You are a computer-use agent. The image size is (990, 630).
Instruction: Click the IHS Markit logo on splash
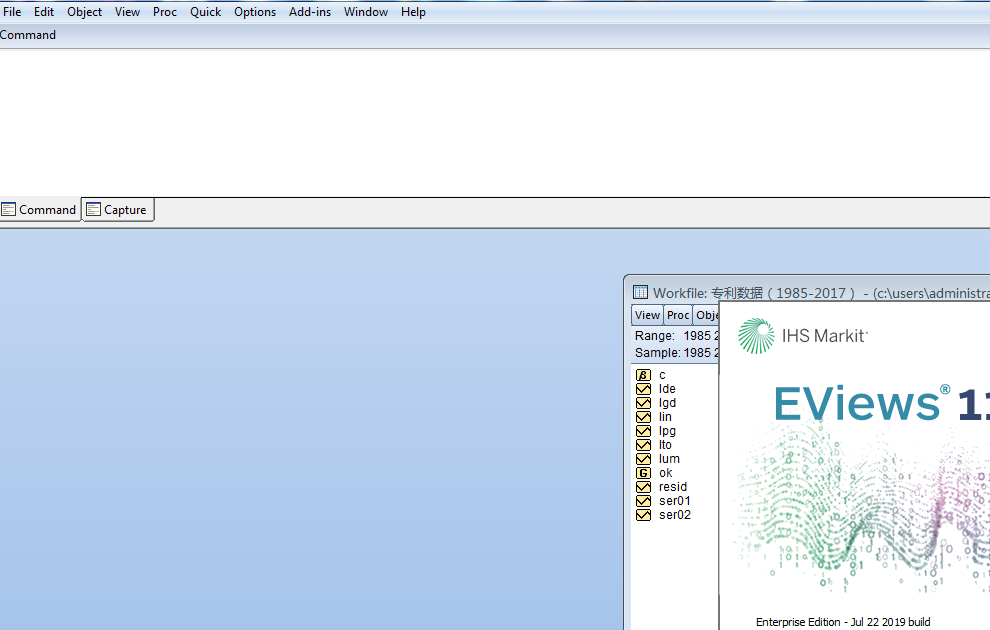[x=802, y=335]
